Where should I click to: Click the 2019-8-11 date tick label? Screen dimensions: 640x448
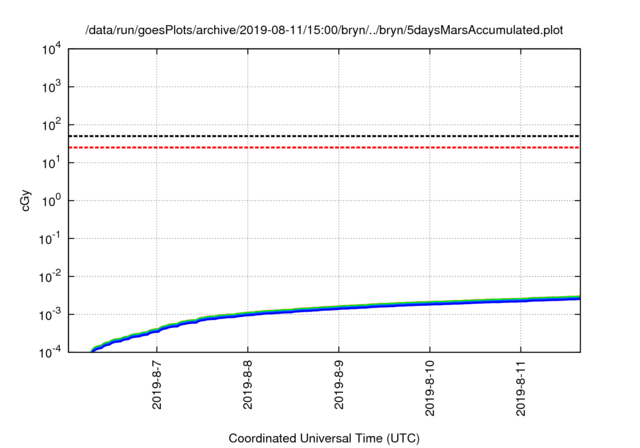pyautogui.click(x=521, y=388)
